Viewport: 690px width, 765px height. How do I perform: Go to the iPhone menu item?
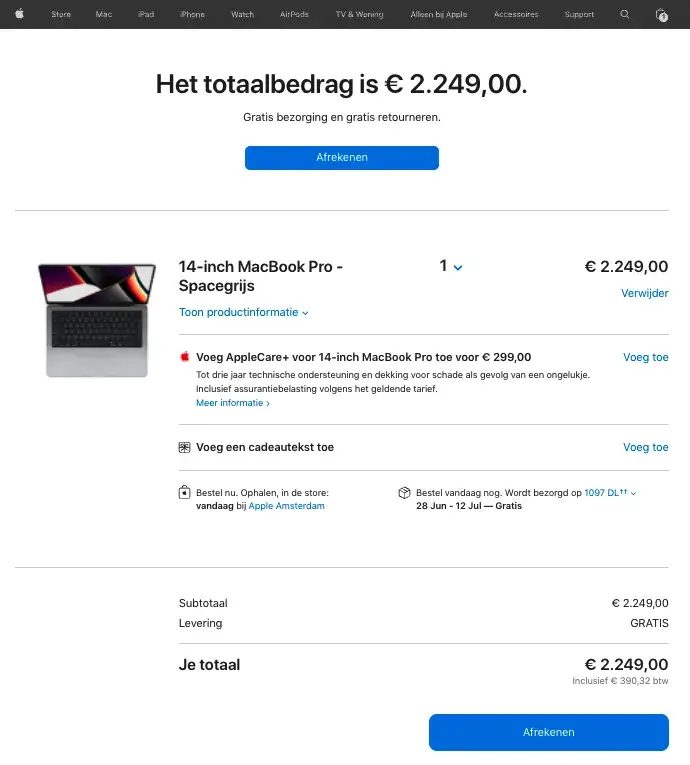(x=192, y=15)
